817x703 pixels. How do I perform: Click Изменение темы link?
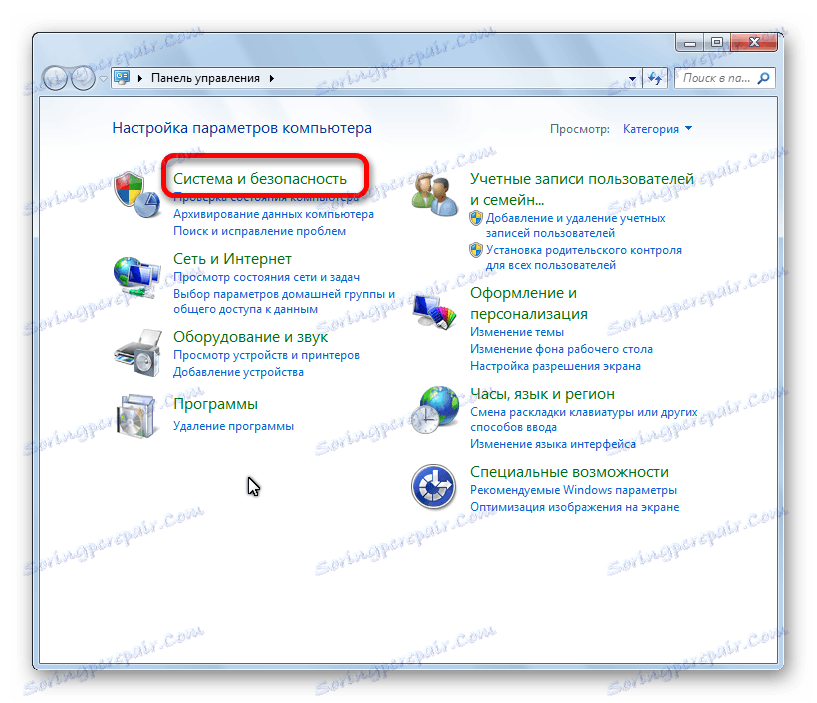pos(517,332)
